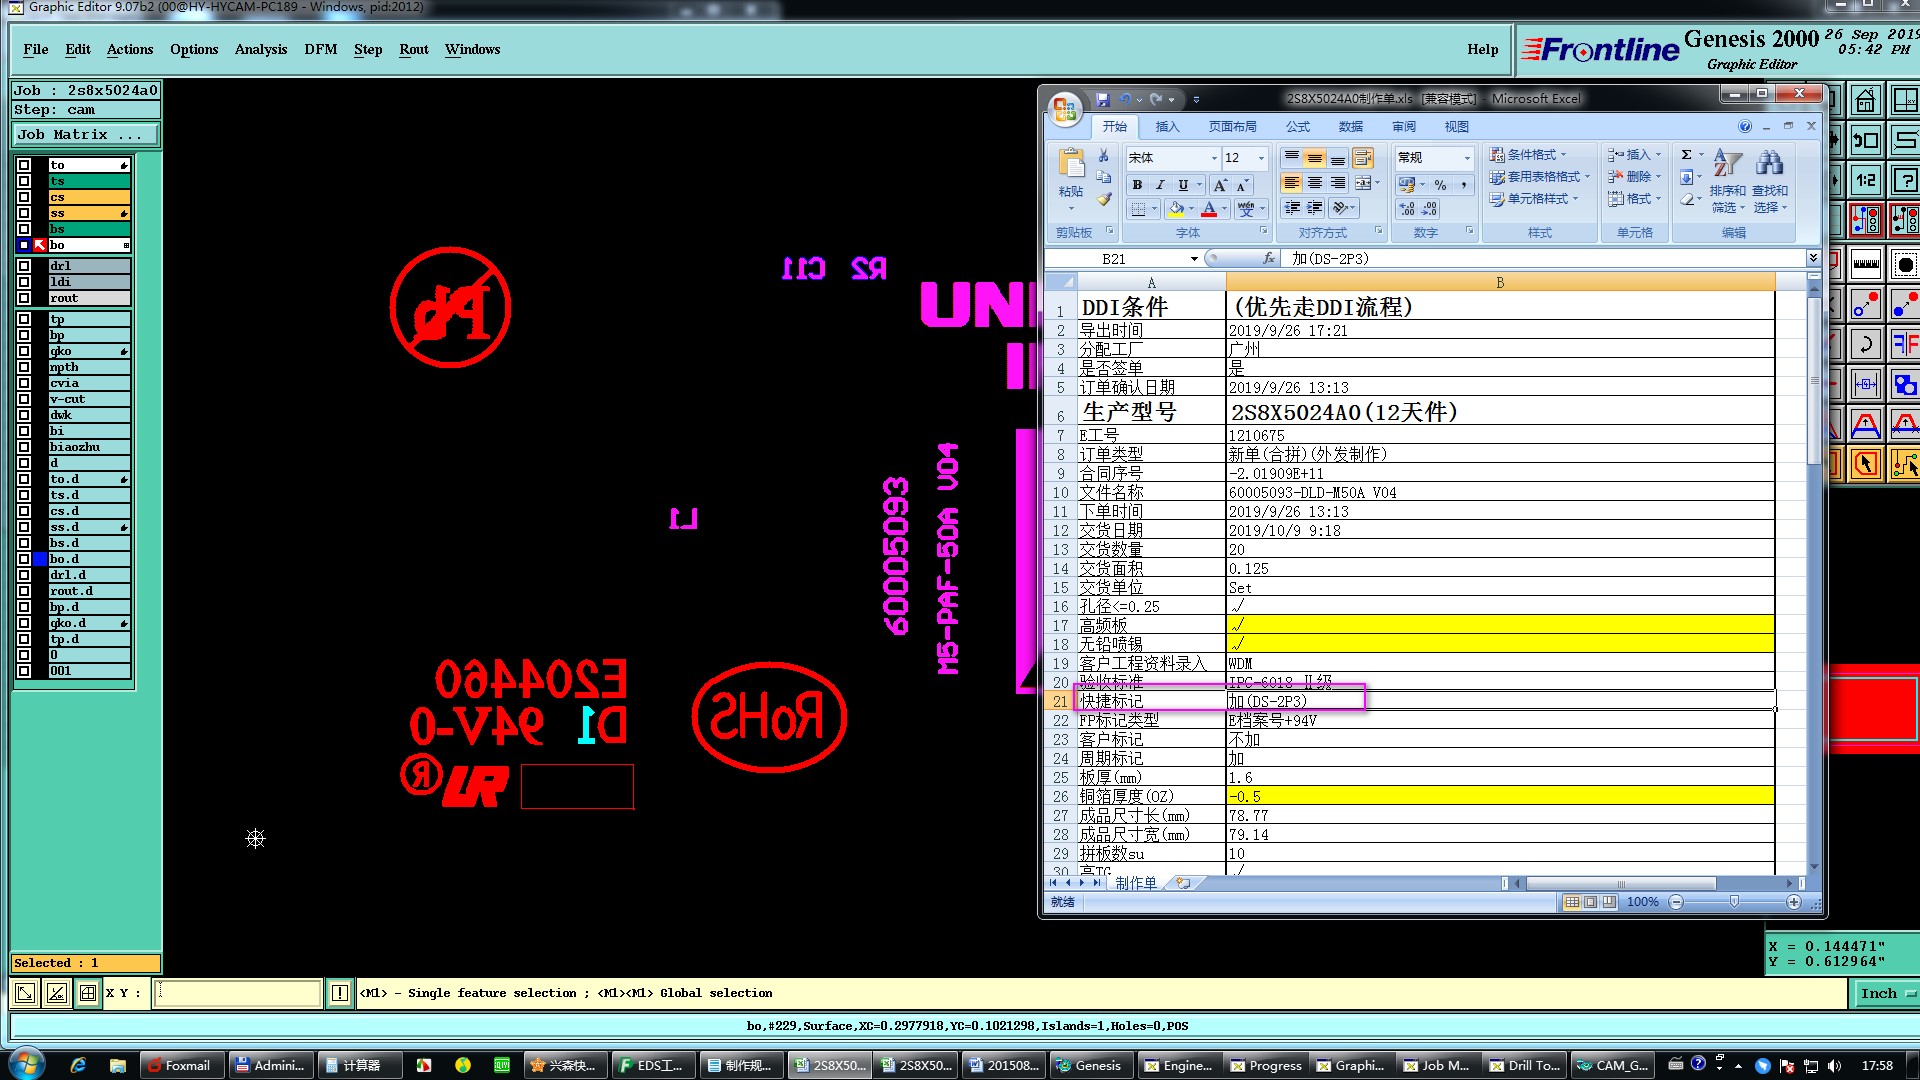Screen dimensions: 1920x1080
Task: Toggle the checkbox for layer drl
Action: coord(24,266)
